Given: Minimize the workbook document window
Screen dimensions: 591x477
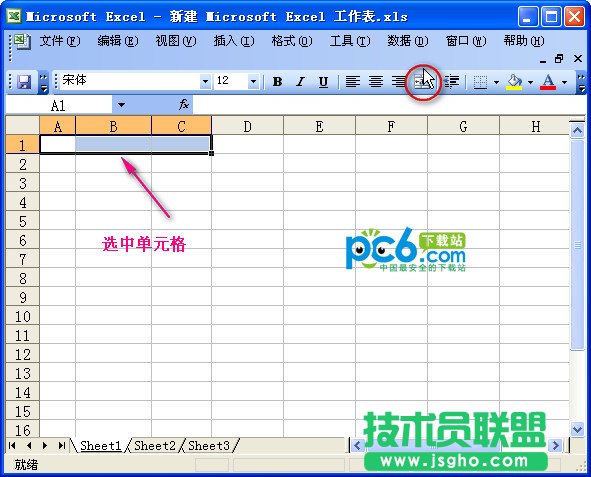Looking at the screenshot, I should pos(543,60).
